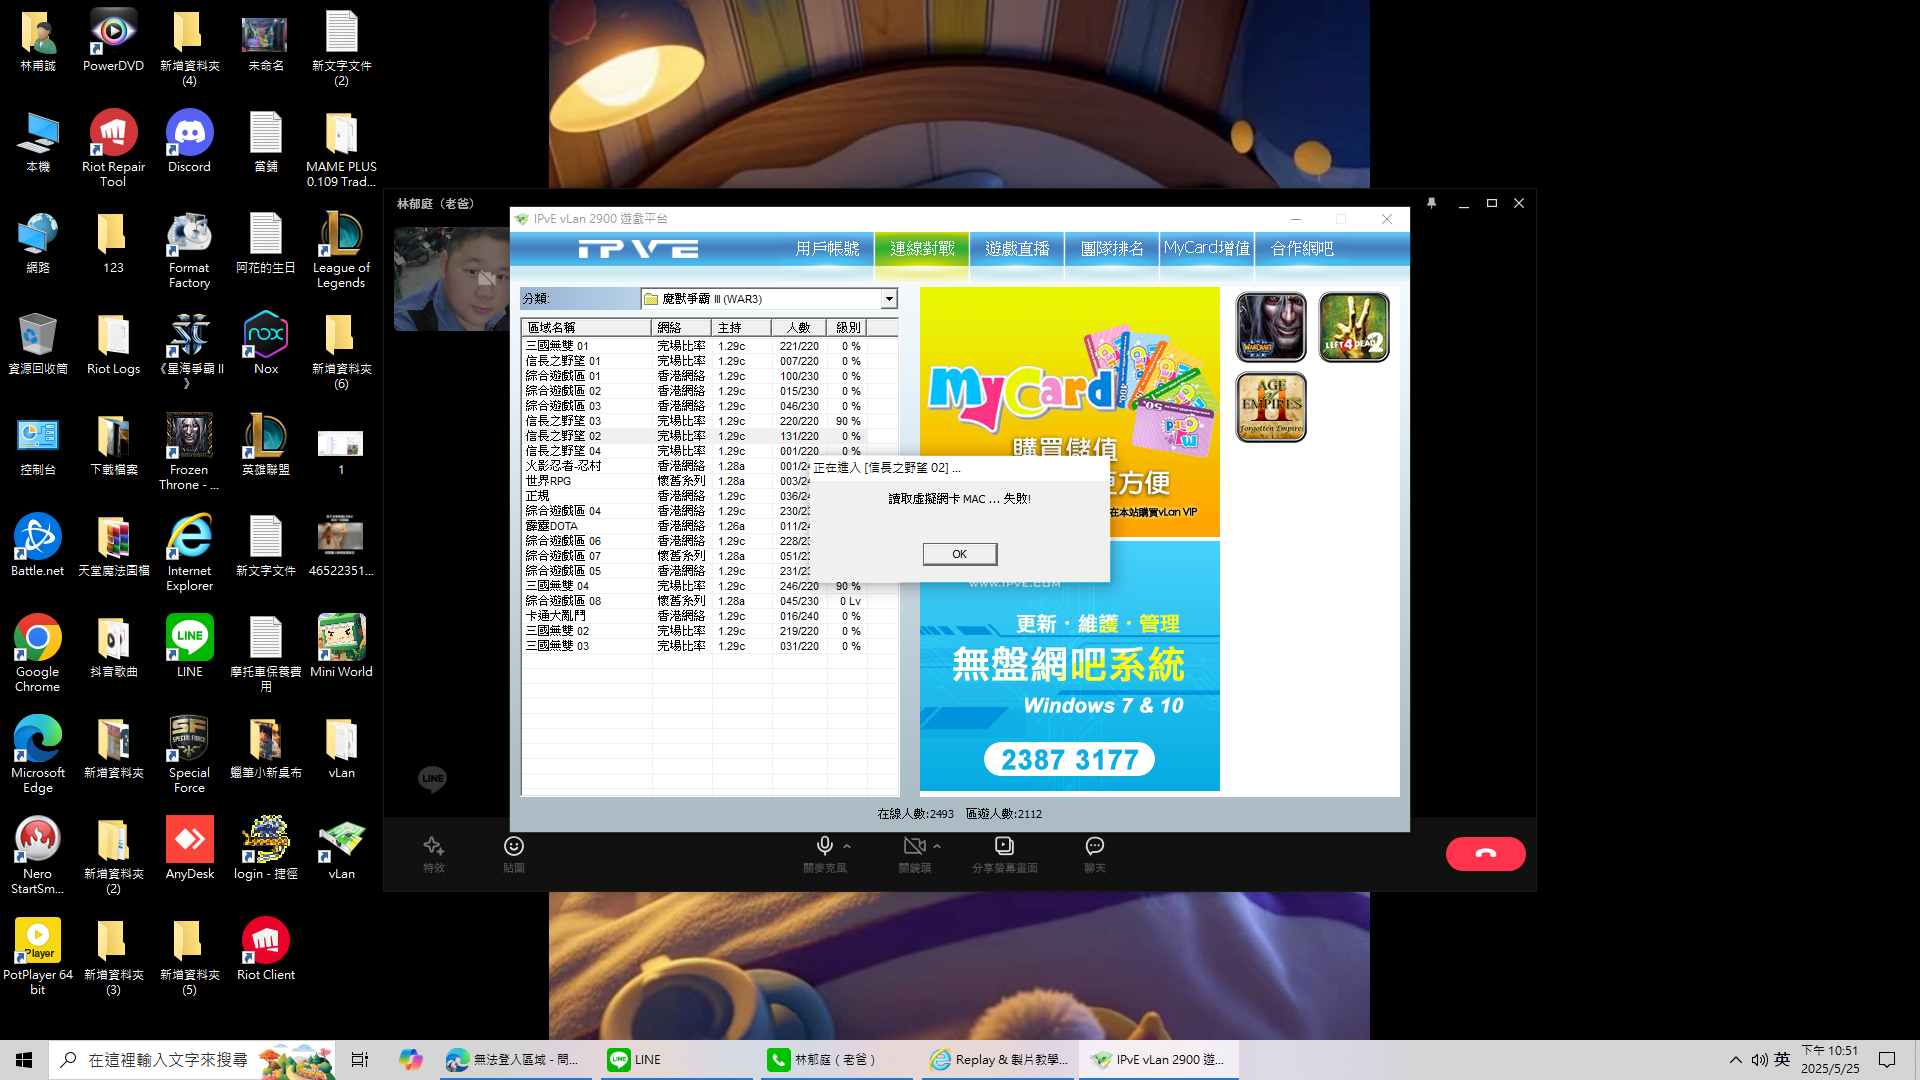Open the effects (特效) sparkle icon
This screenshot has height=1080, width=1920.
click(433, 847)
